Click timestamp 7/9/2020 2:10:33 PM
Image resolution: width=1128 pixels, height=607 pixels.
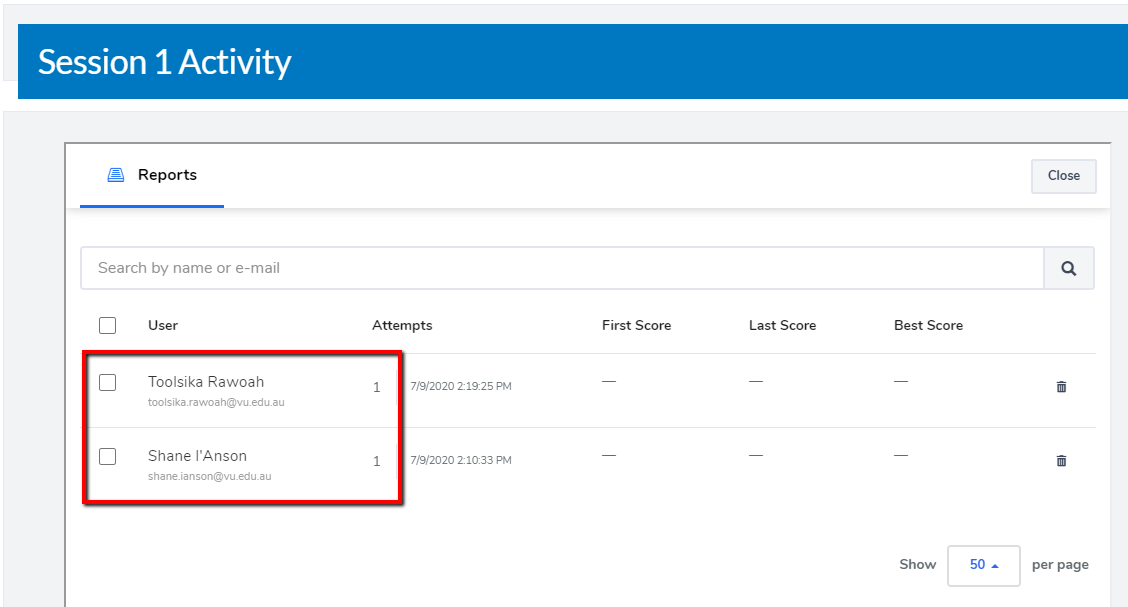[461, 460]
